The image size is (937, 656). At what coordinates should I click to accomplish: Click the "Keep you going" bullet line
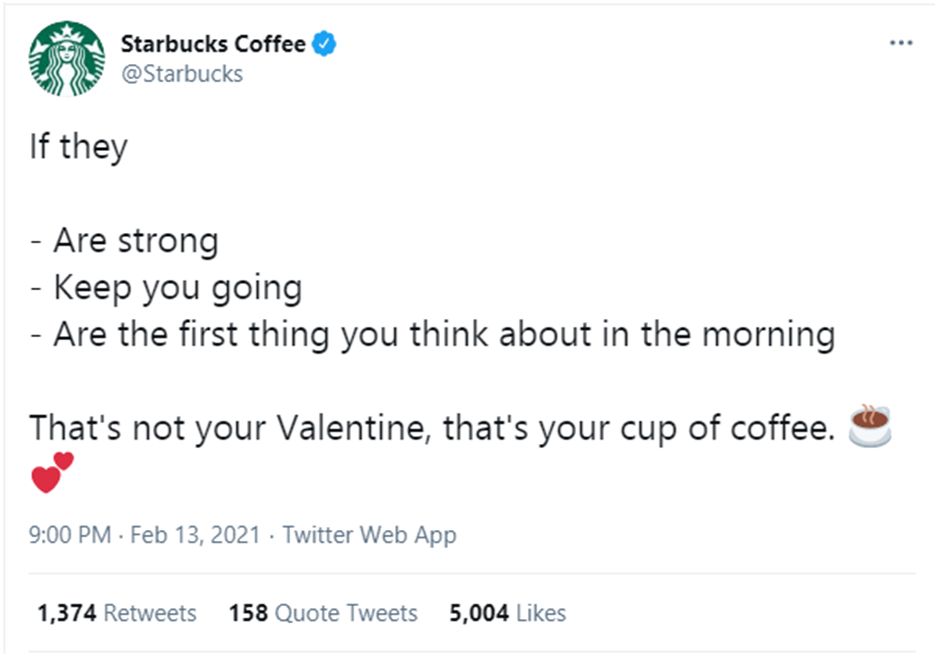(177, 288)
